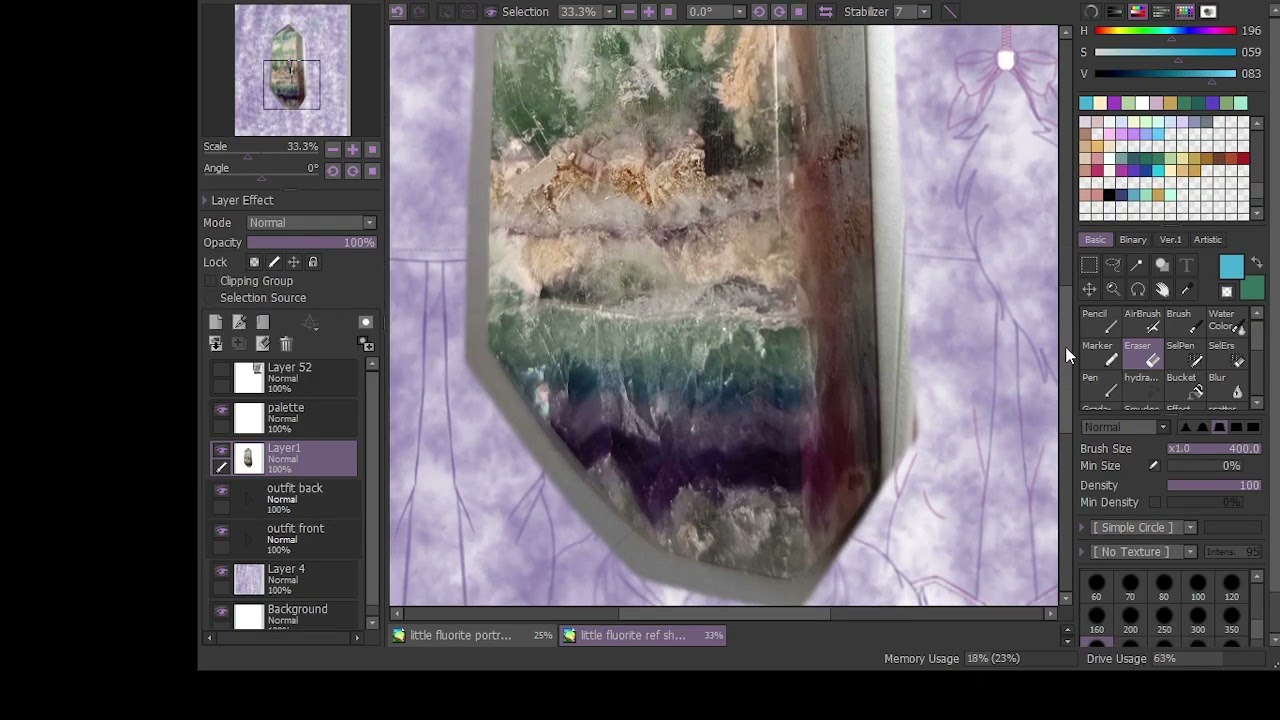Enable the Clipping Group checkbox
1280x720 pixels.
pos(210,281)
